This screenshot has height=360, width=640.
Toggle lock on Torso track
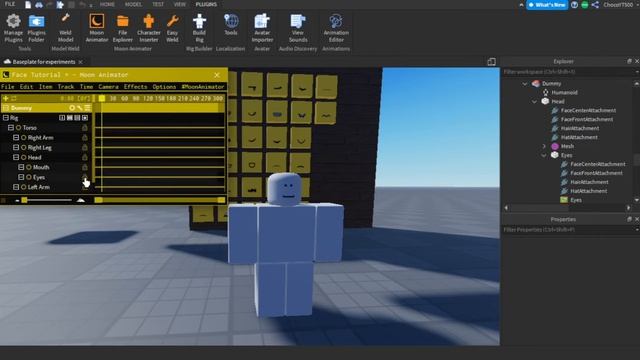point(85,128)
